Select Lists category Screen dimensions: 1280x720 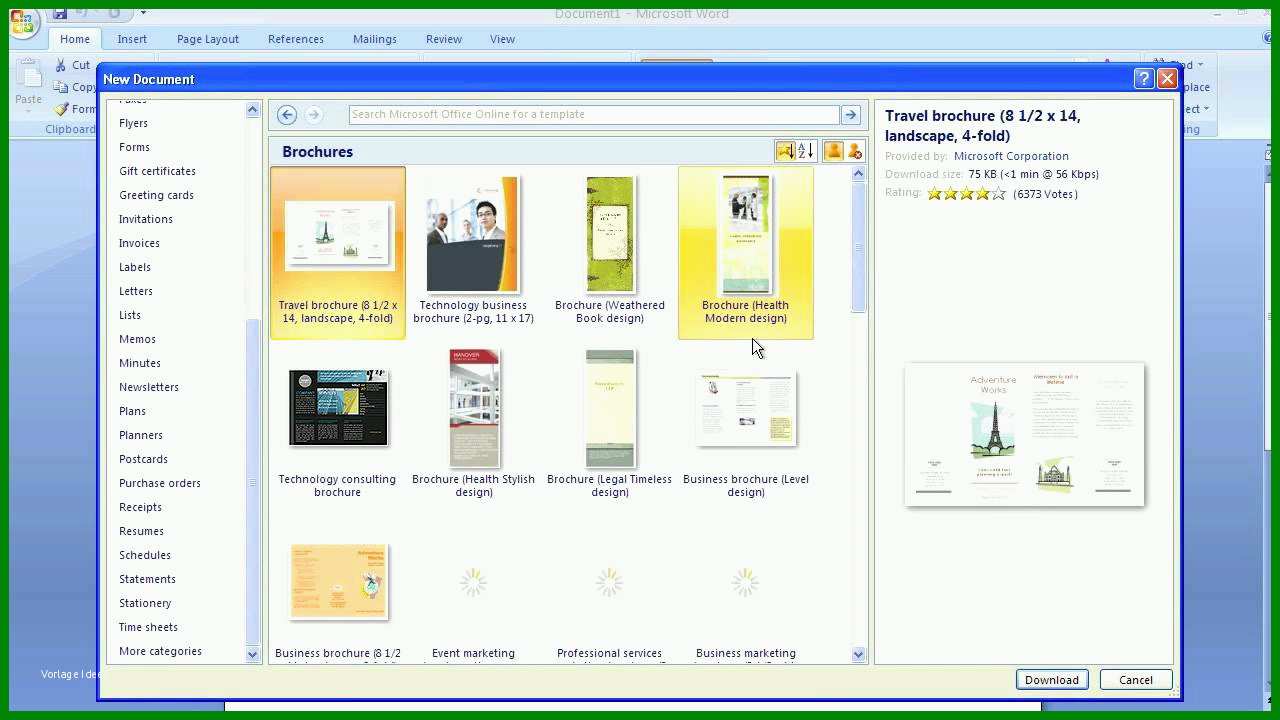(130, 315)
